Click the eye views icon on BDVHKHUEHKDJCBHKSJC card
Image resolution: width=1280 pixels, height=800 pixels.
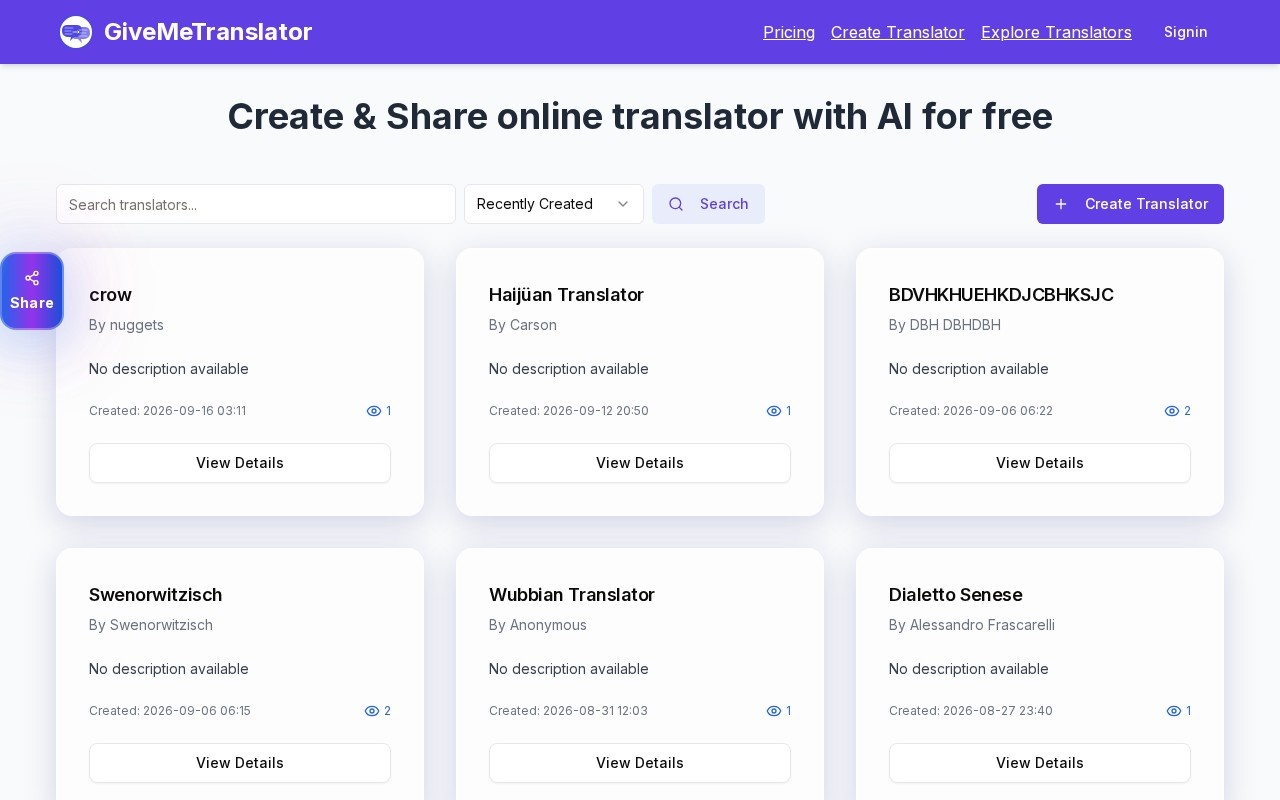click(x=1172, y=411)
